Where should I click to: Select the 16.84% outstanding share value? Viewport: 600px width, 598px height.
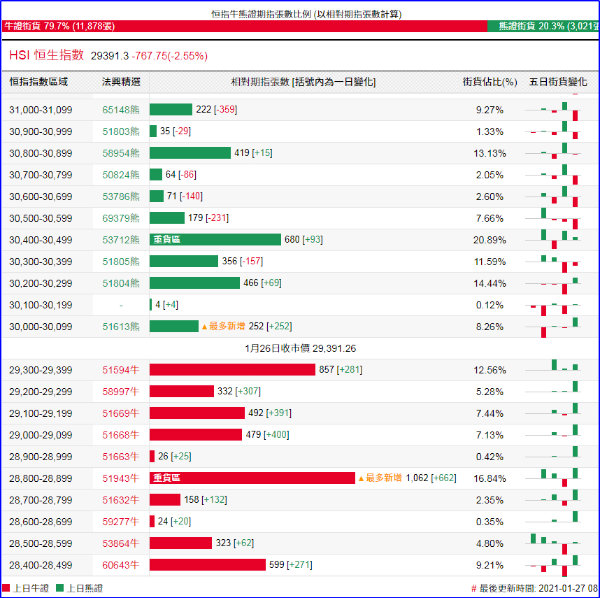pyautogui.click(x=490, y=479)
